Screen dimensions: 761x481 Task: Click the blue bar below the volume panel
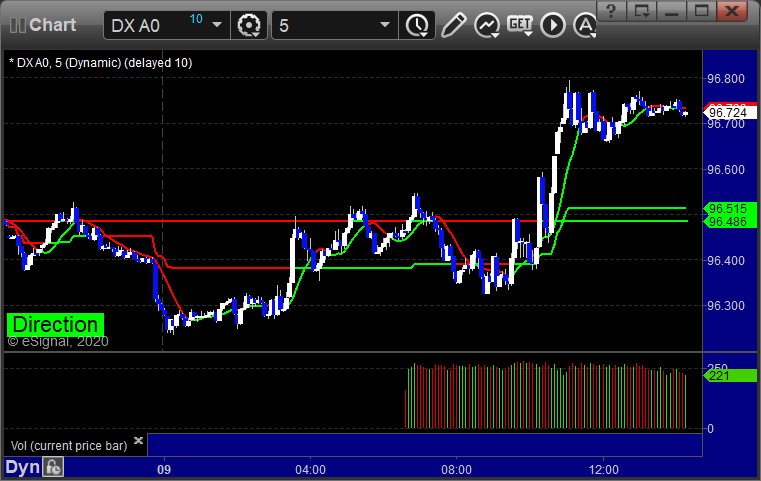pyautogui.click(x=425, y=445)
